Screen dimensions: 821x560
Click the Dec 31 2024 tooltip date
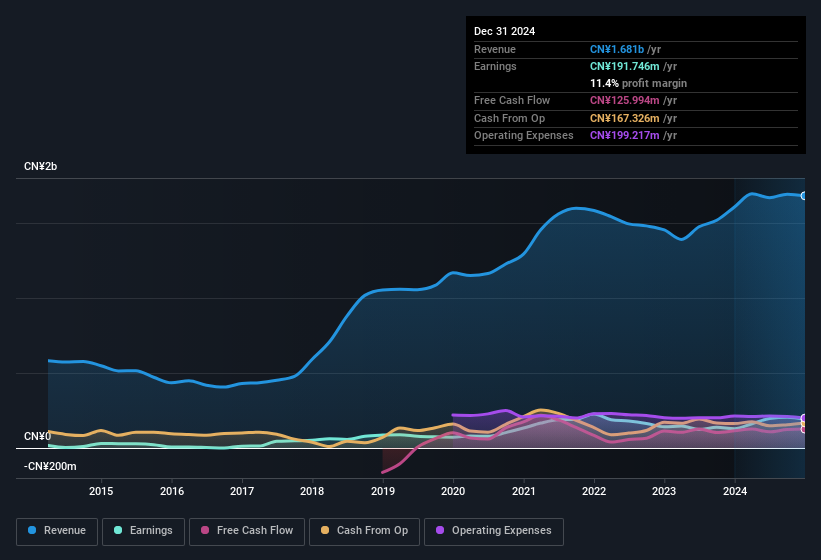point(504,31)
